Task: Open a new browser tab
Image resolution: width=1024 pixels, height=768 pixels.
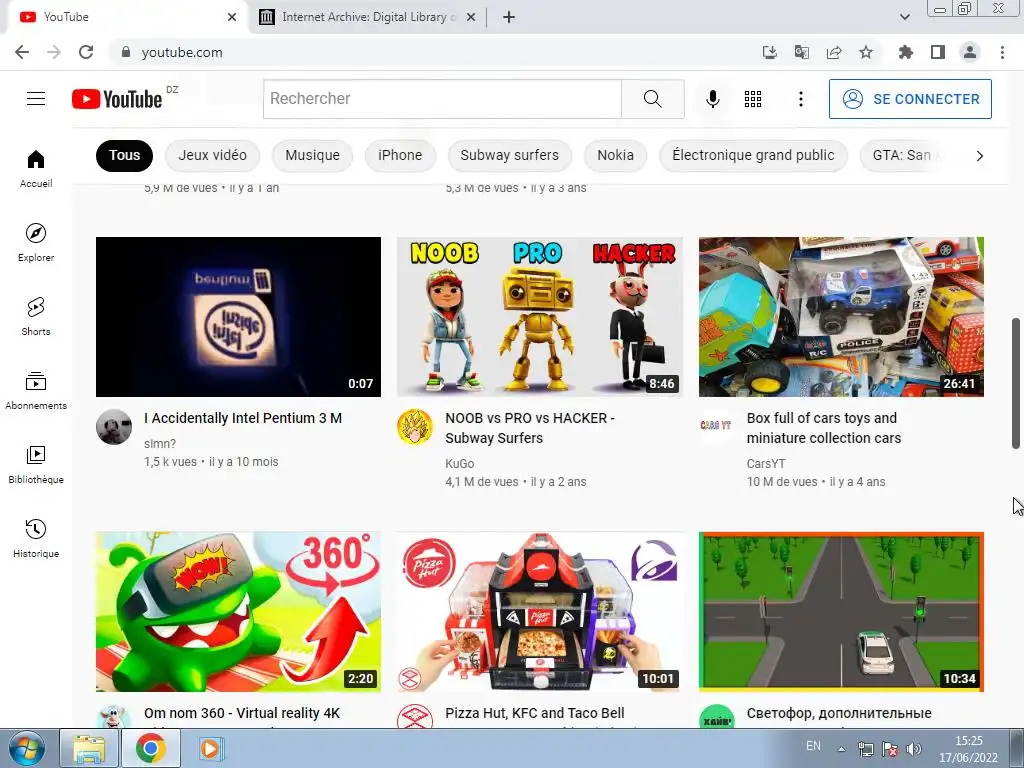Action: [x=509, y=17]
